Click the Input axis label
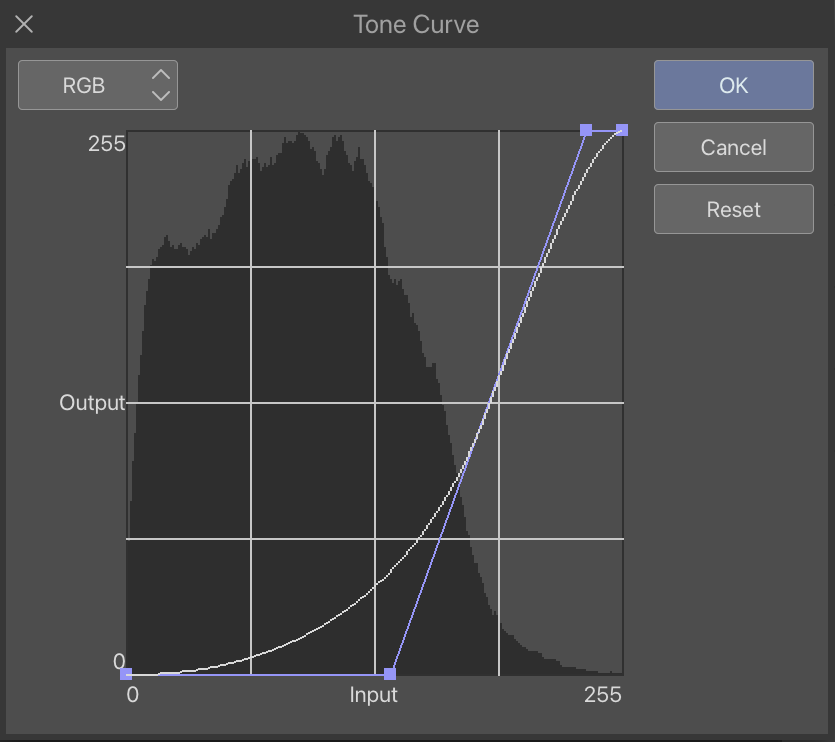This screenshot has width=835, height=742. 374,695
